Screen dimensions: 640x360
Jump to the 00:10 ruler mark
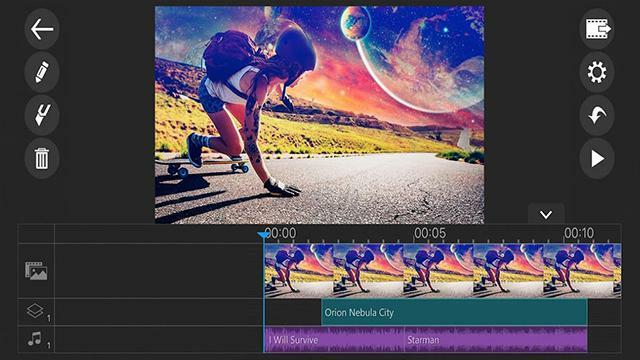click(x=579, y=233)
